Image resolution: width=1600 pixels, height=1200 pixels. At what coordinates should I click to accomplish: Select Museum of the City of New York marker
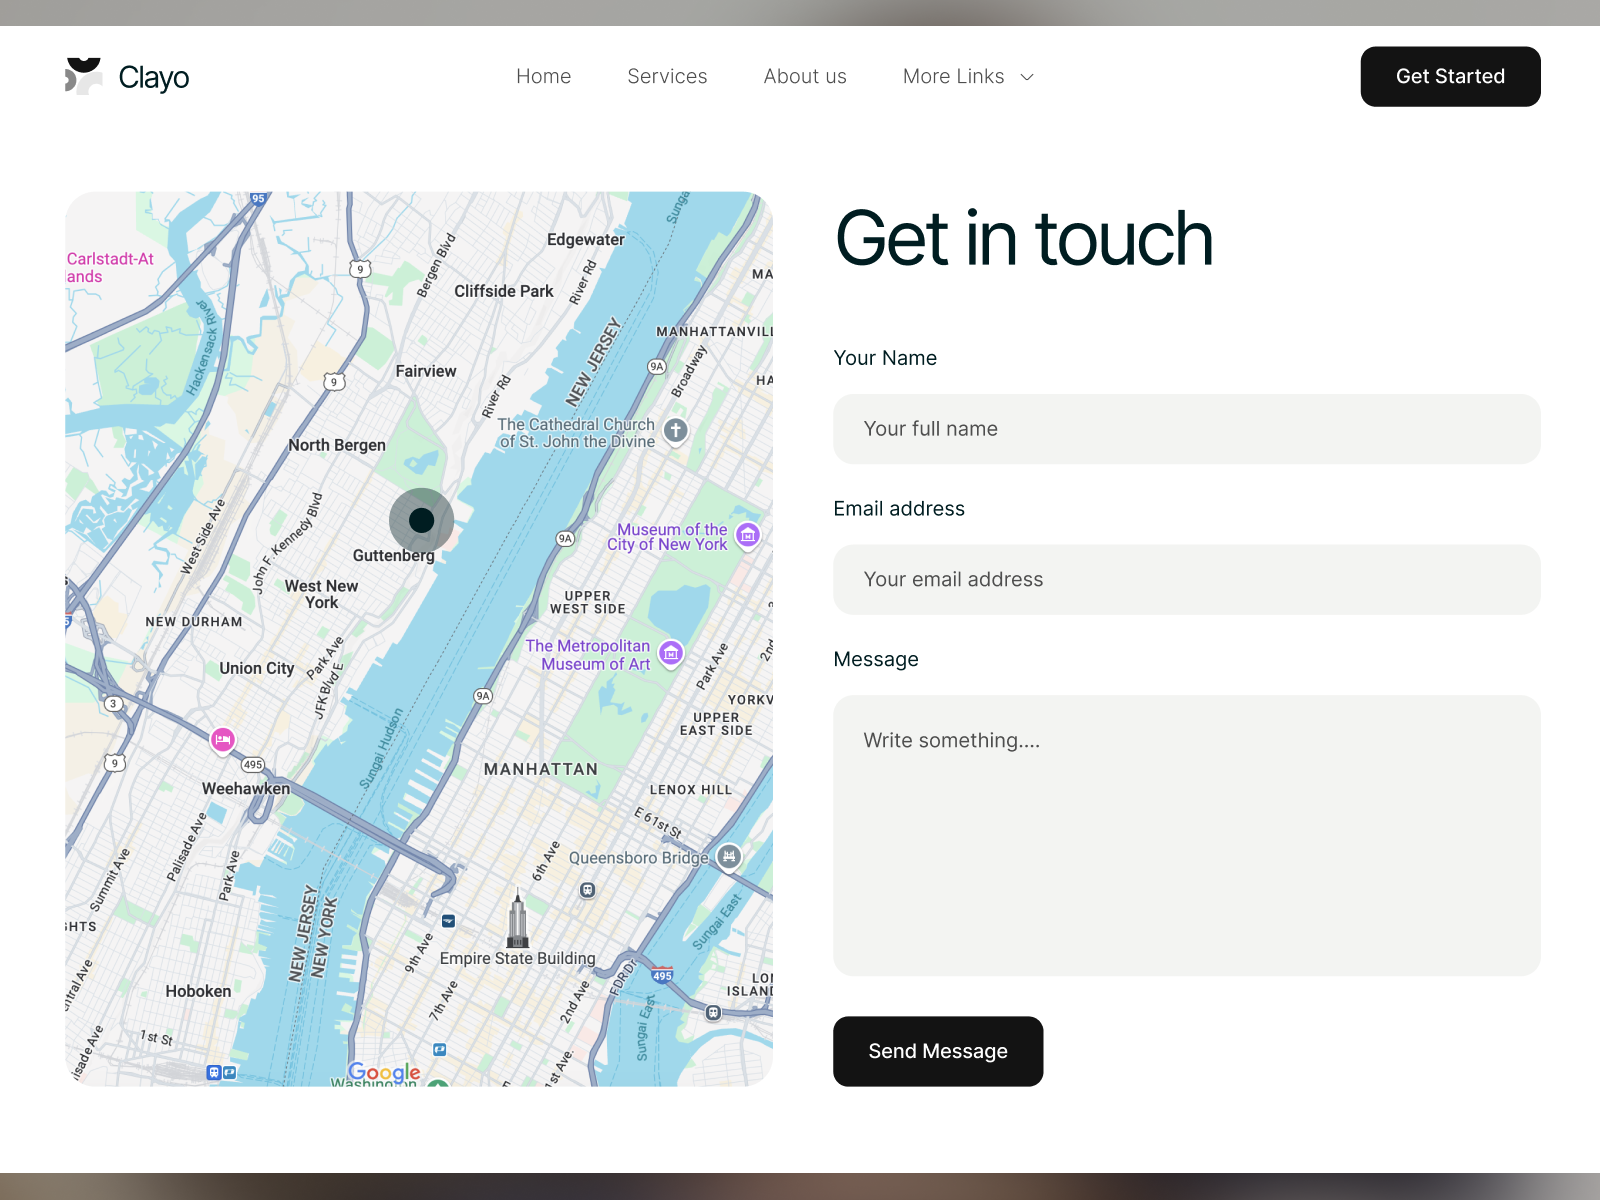coord(748,536)
